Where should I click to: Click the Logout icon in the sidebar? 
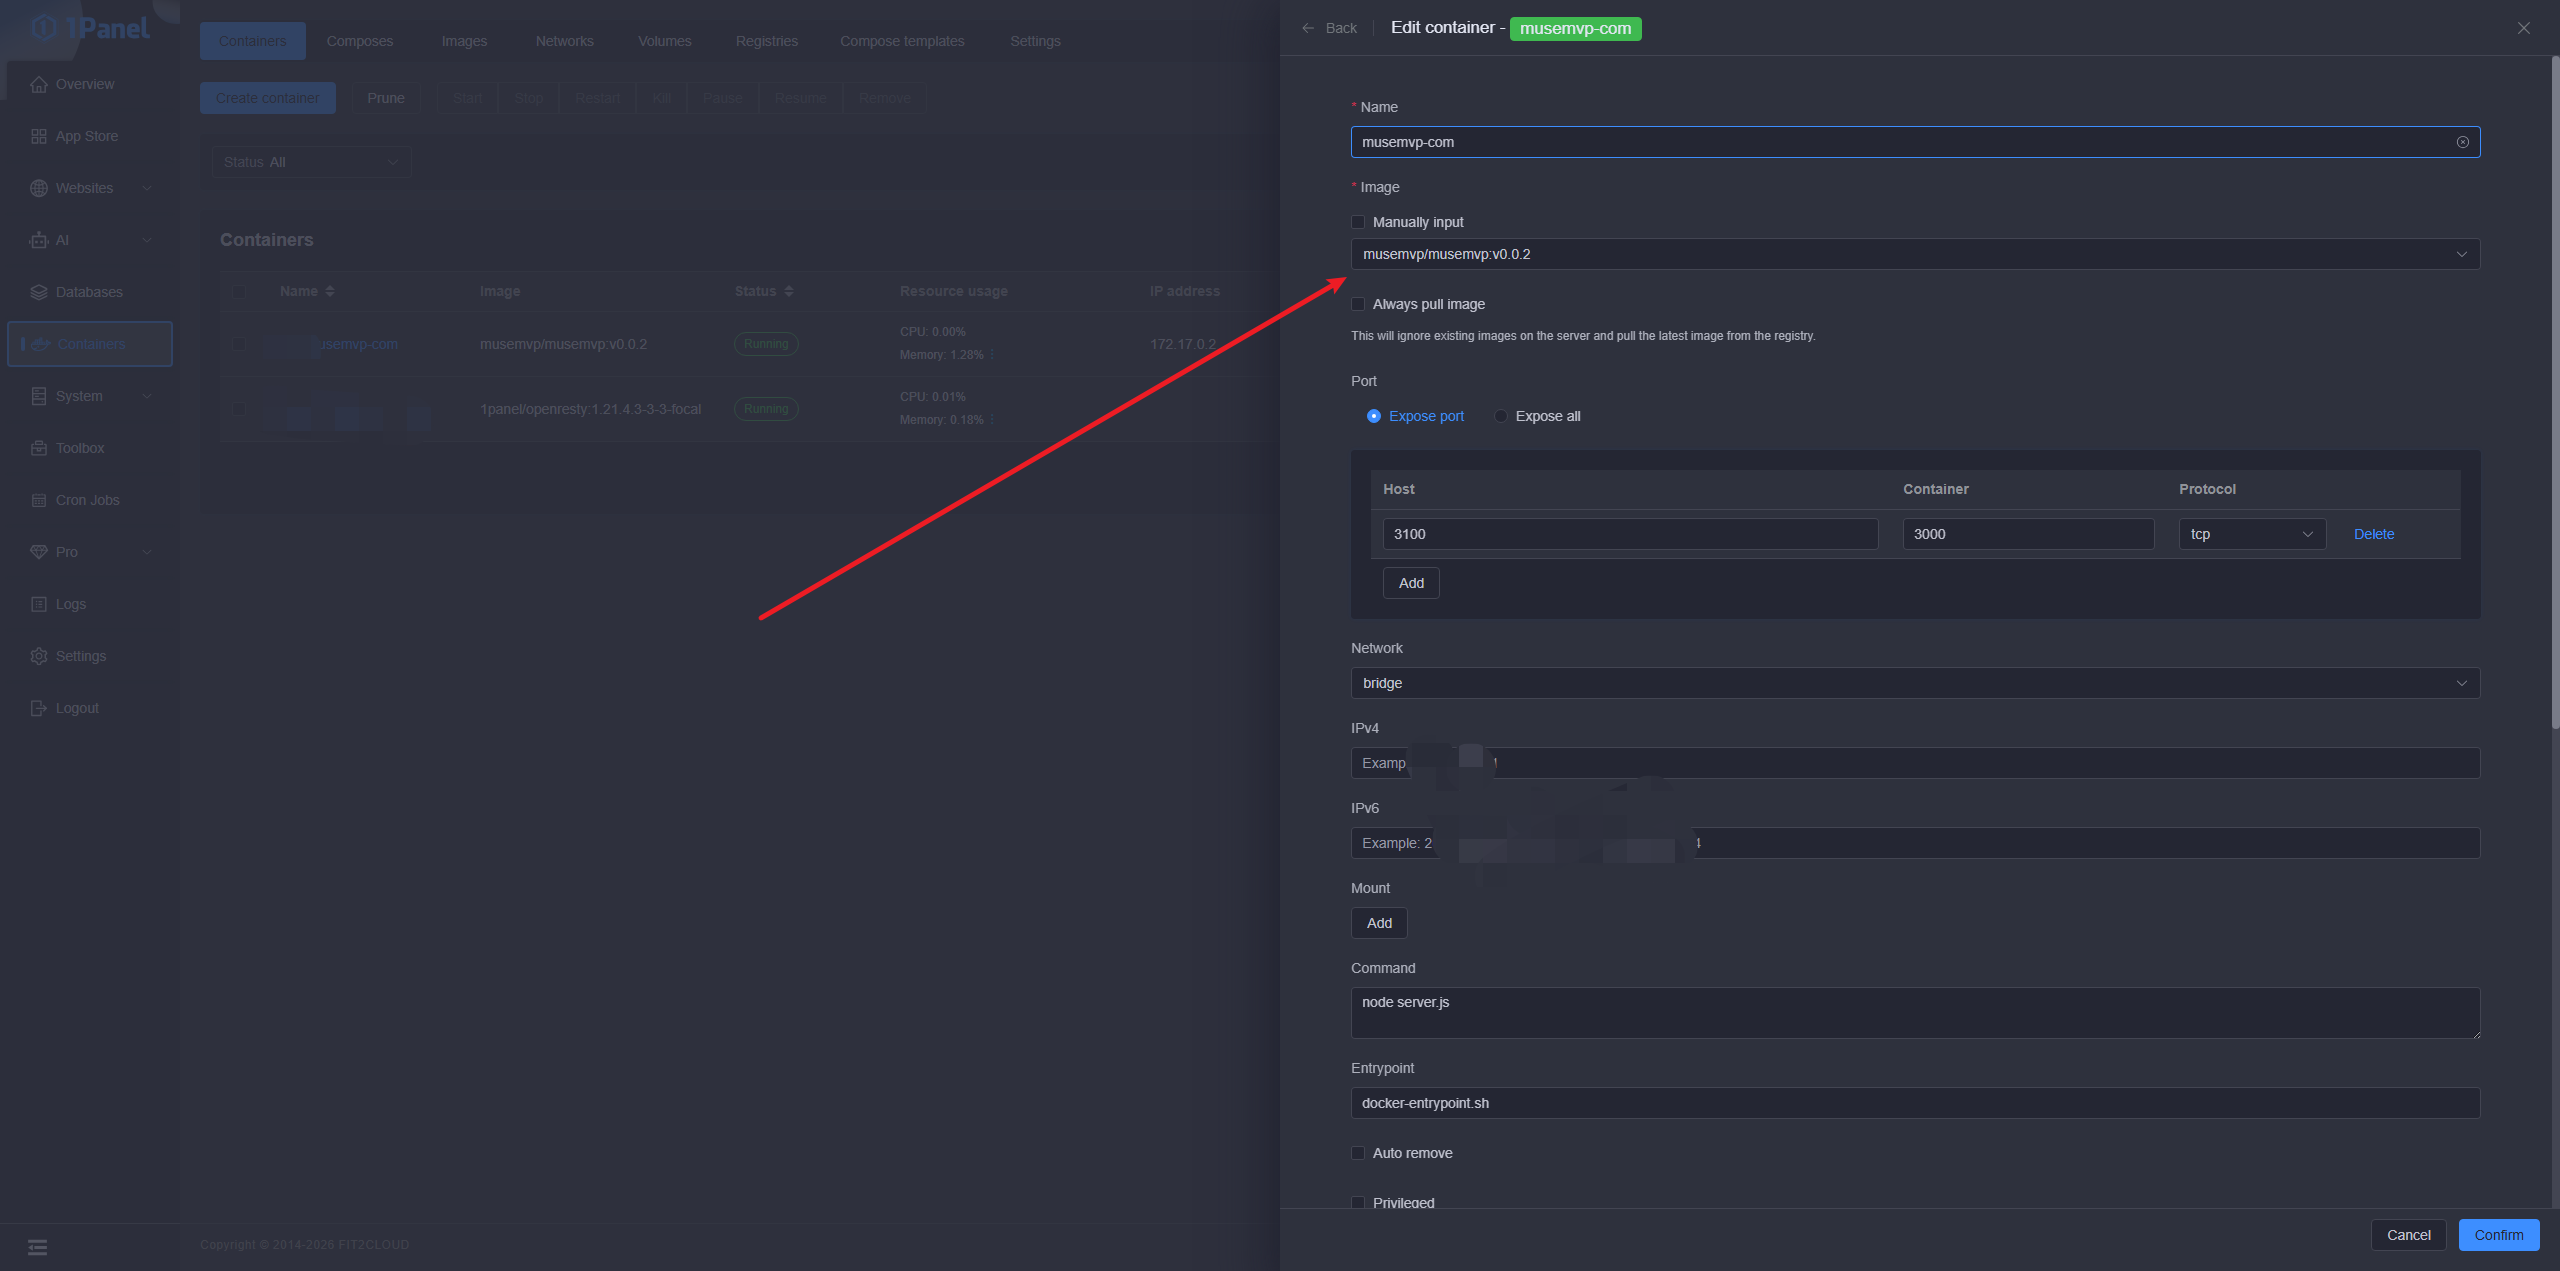pyautogui.click(x=39, y=708)
